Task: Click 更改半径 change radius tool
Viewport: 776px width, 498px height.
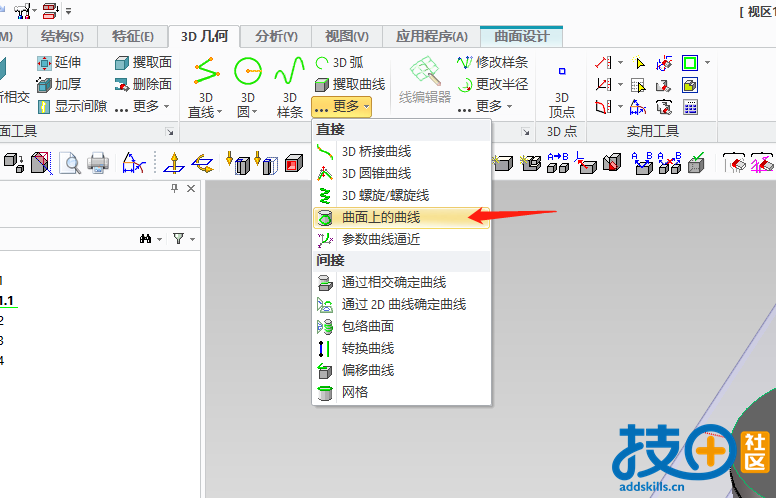Action: tap(492, 84)
